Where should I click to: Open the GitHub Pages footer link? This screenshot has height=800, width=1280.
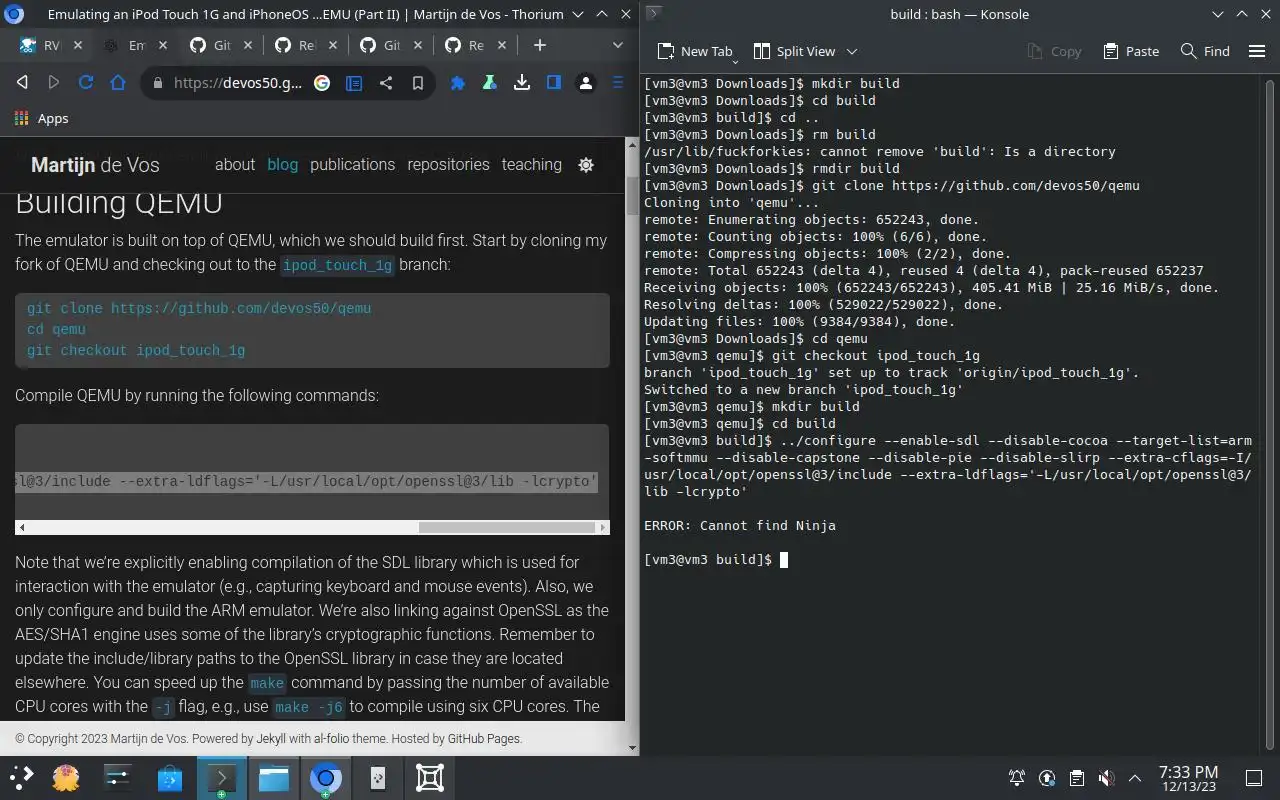click(x=483, y=739)
